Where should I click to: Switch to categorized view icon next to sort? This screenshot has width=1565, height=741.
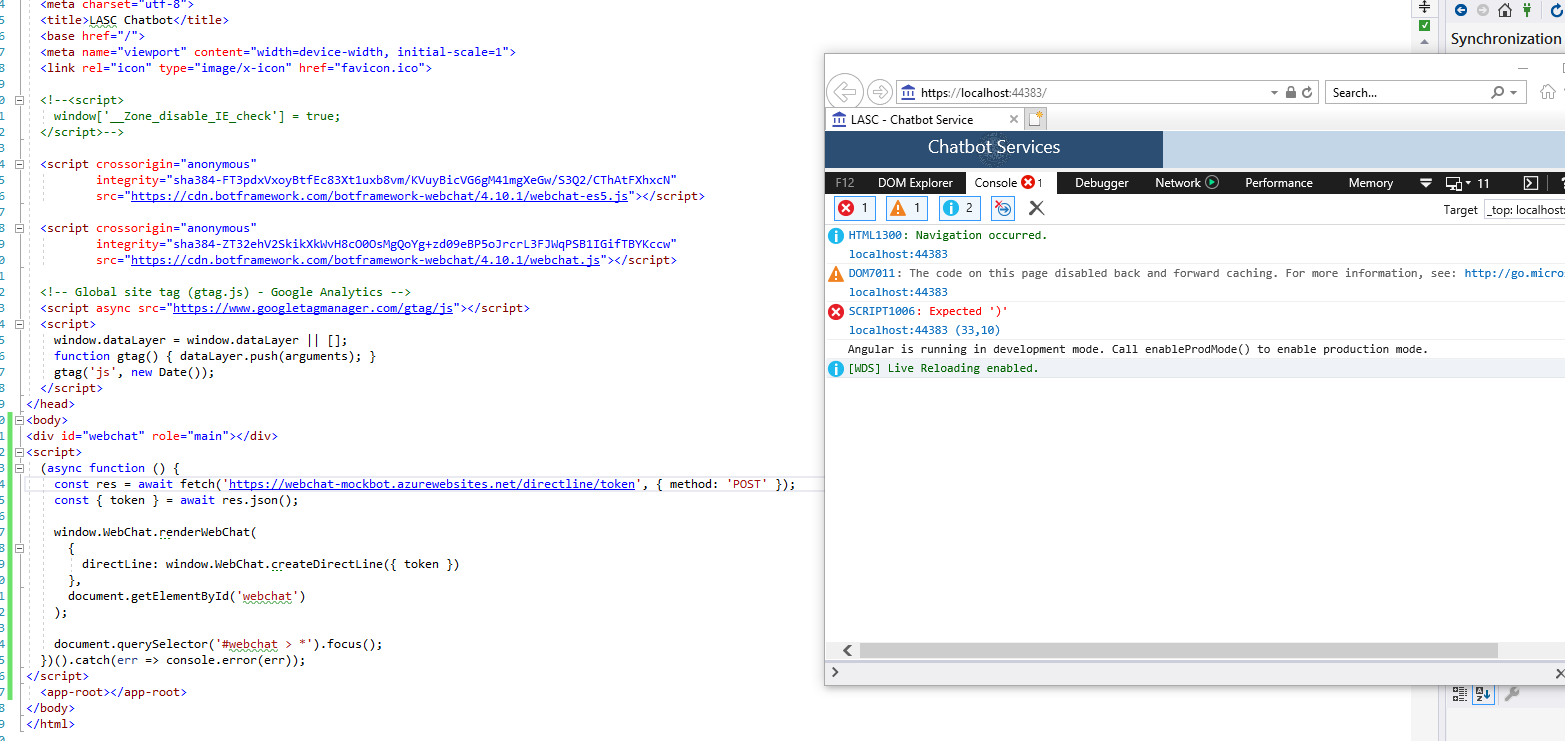click(x=1460, y=694)
